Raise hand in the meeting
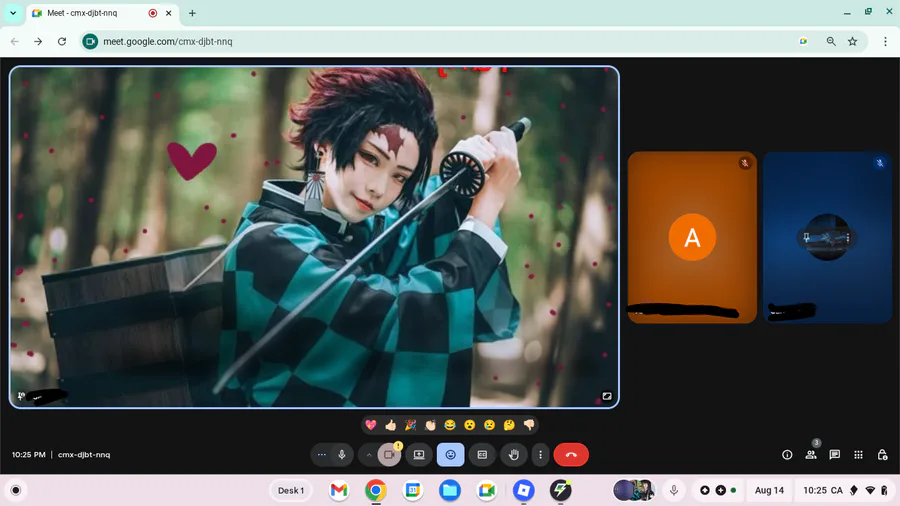Viewport: 900px width, 506px height. click(x=514, y=455)
